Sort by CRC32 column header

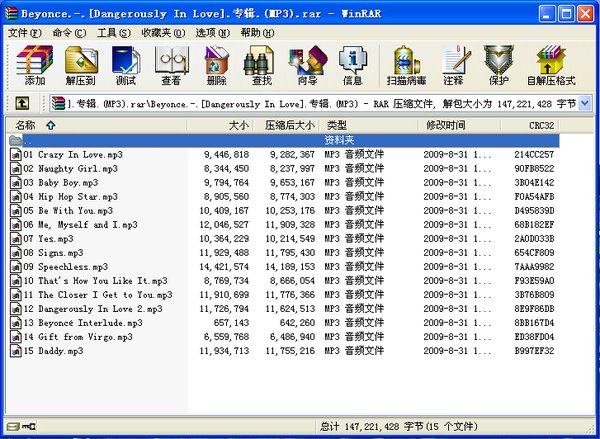click(x=530, y=125)
